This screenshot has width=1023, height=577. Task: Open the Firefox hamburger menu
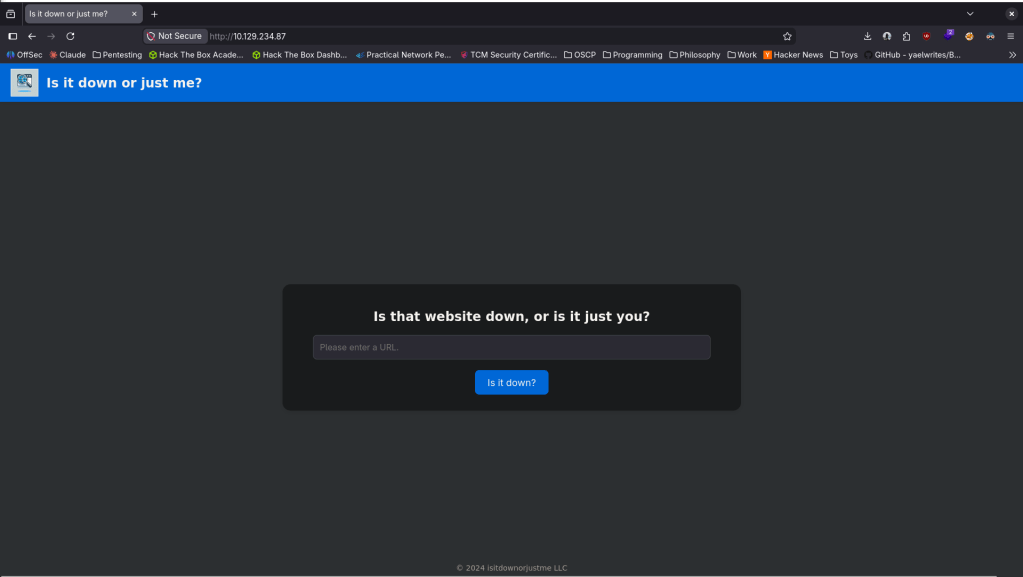[x=1010, y=36]
